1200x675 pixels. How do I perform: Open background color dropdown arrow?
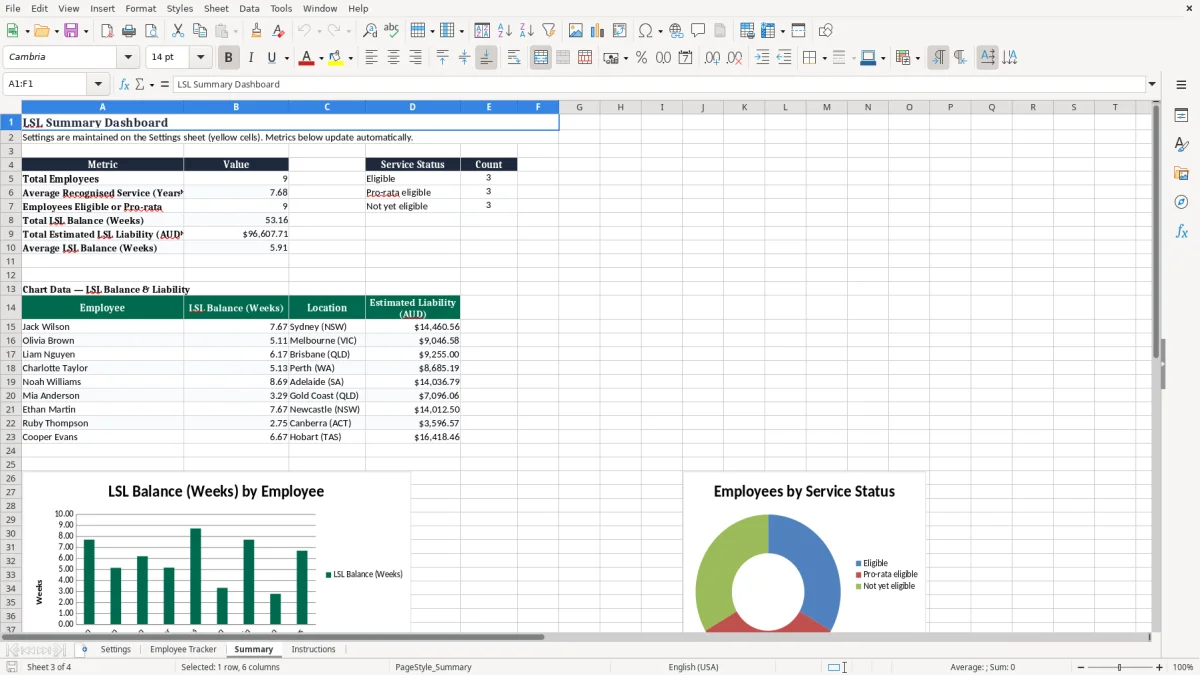350,58
